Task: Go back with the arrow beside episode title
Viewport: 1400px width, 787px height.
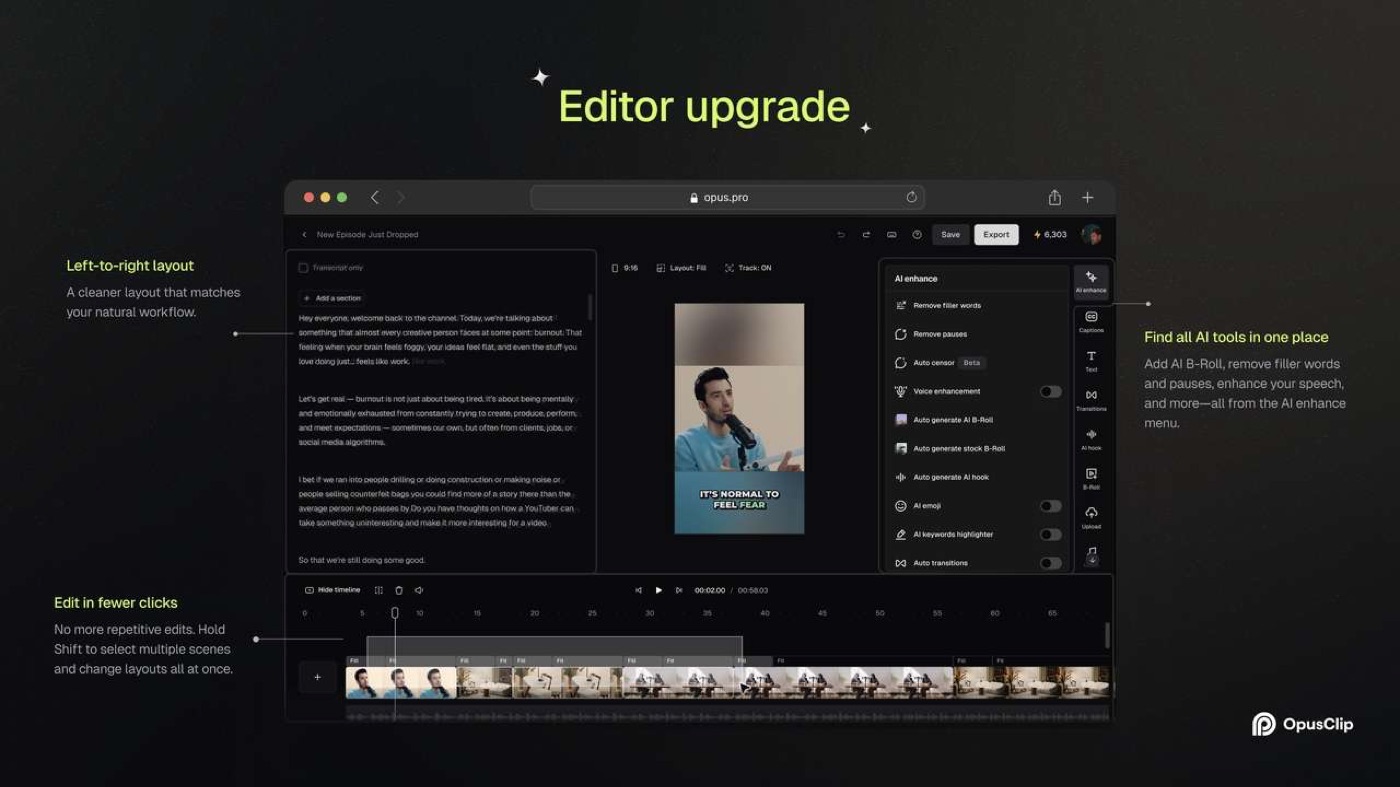Action: [x=304, y=235]
